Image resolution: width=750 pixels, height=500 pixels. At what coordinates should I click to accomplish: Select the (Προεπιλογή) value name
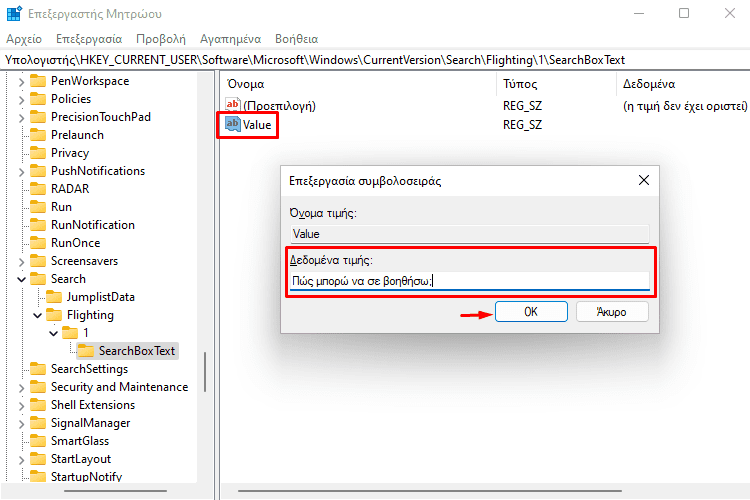click(x=279, y=106)
